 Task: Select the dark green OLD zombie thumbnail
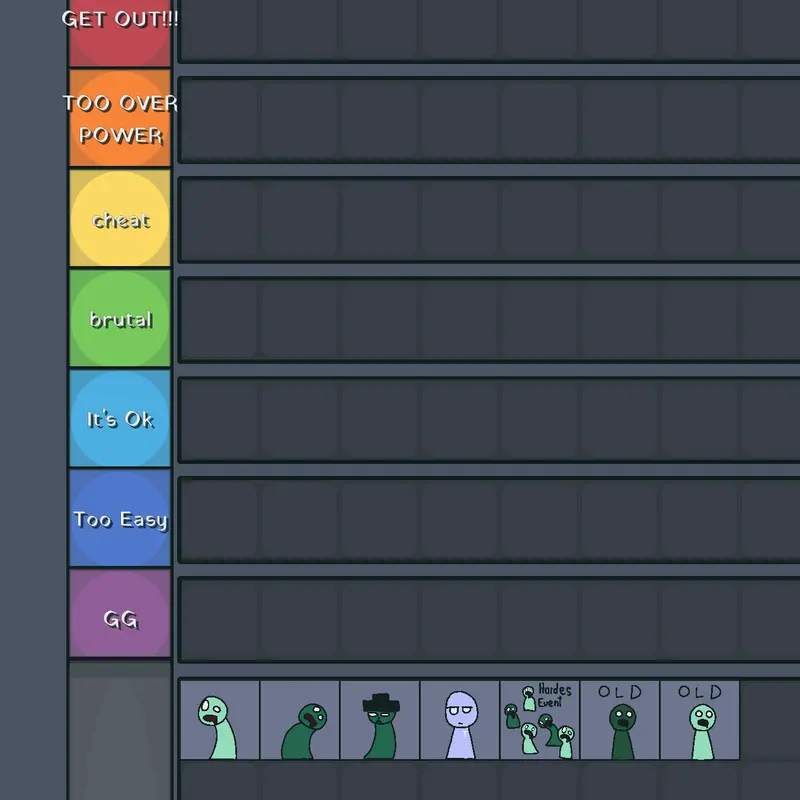[x=620, y=720]
